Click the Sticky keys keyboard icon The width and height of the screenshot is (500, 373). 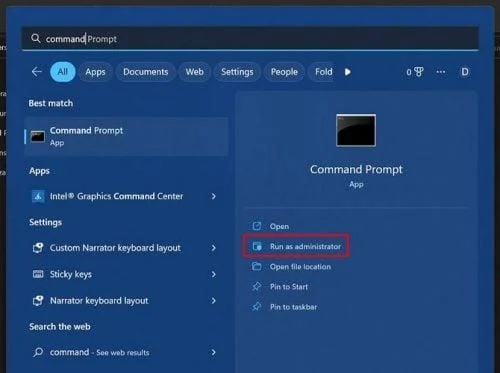coord(38,274)
